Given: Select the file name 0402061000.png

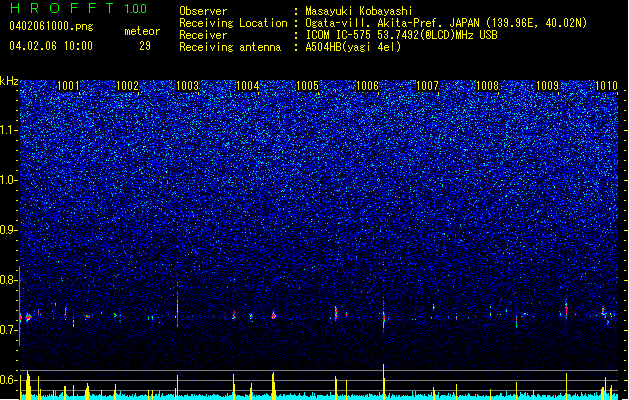Looking at the screenshot, I should [x=51, y=26].
